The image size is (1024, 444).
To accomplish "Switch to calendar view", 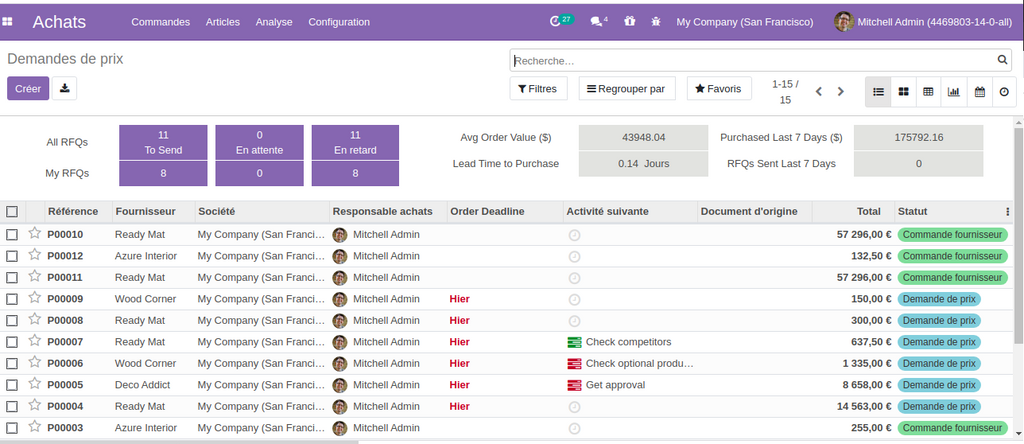I will [x=980, y=91].
